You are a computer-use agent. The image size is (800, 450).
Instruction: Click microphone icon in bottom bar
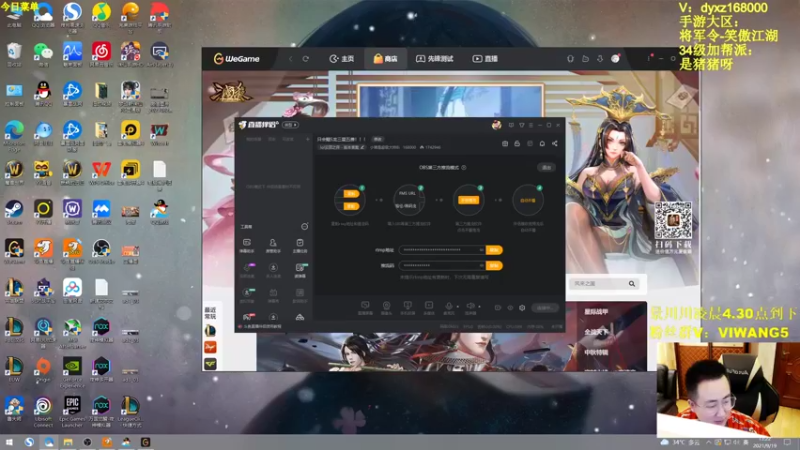448,307
